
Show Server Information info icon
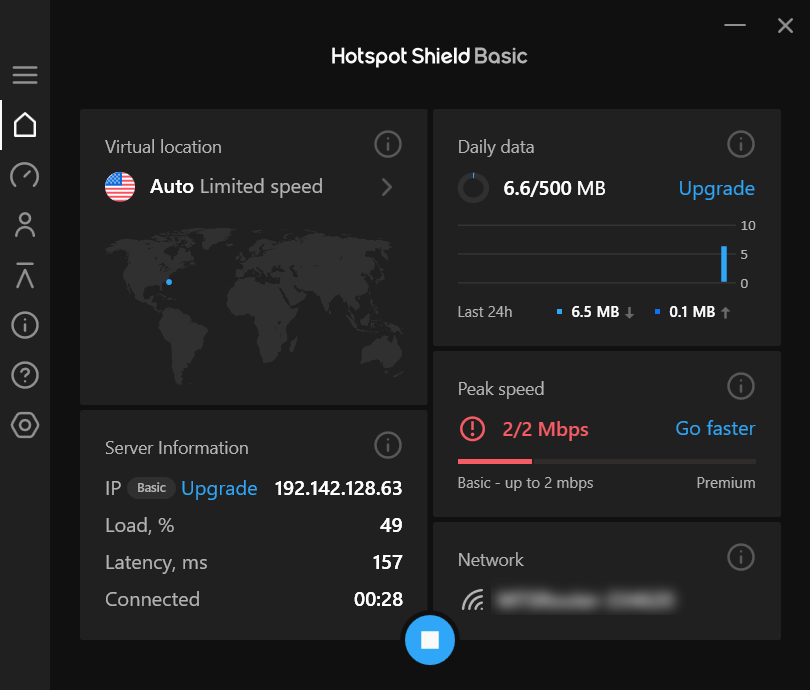coord(388,445)
